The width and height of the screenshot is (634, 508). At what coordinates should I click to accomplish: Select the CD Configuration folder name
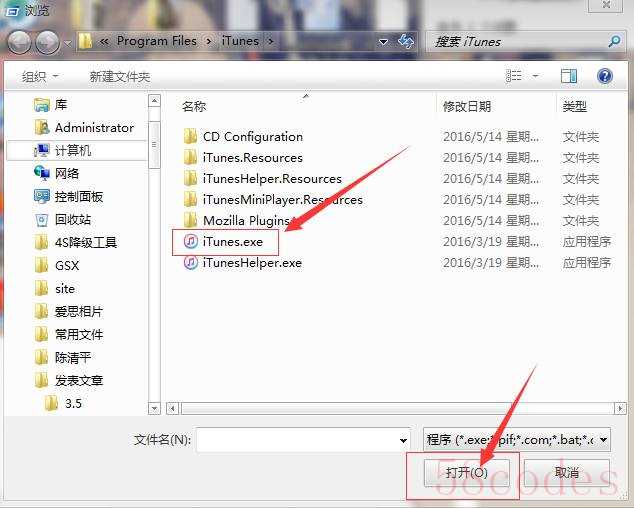point(253,137)
